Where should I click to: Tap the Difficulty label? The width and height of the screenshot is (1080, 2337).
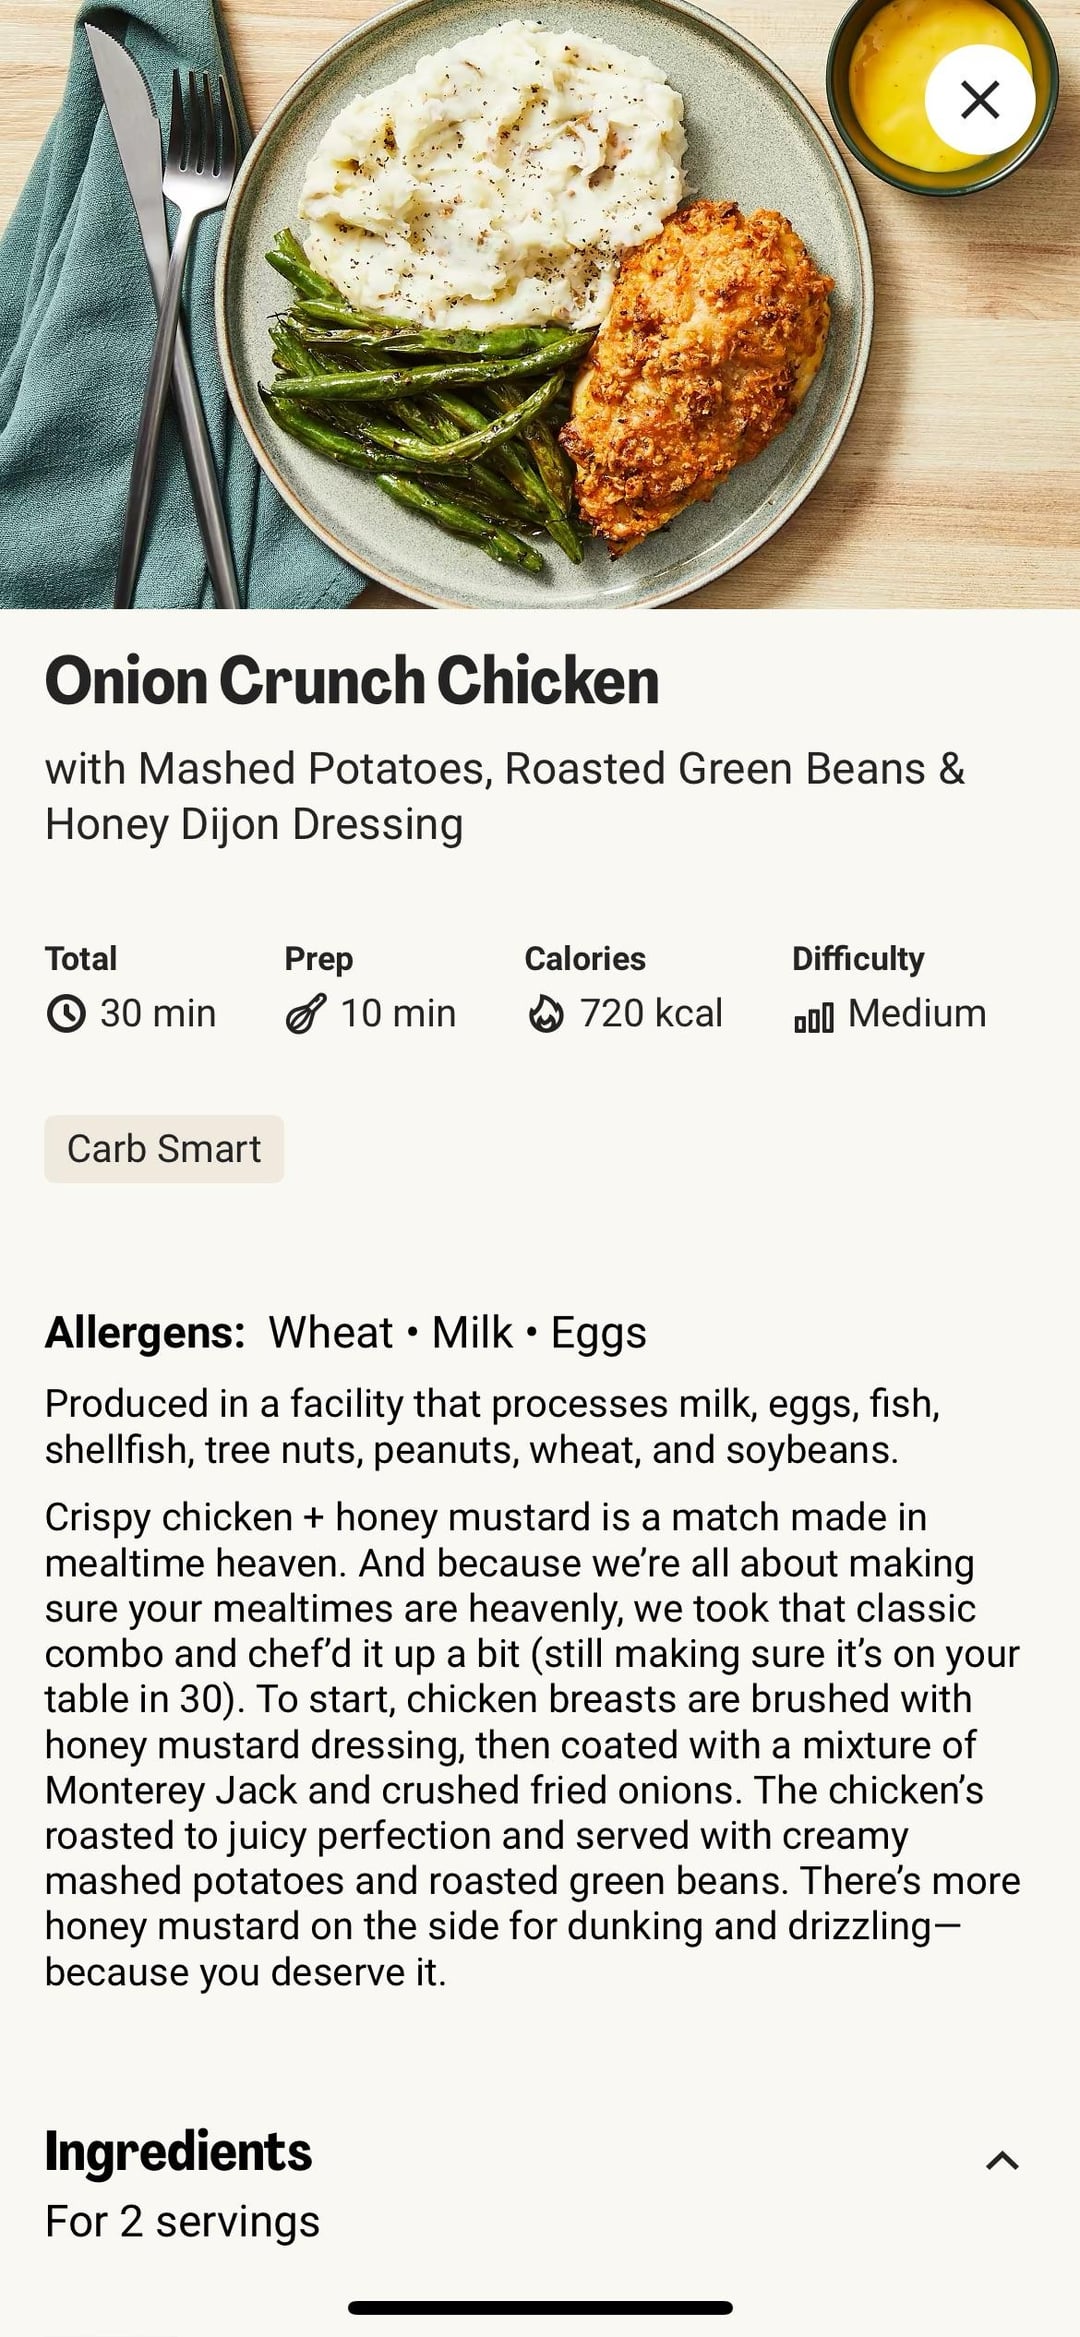click(858, 958)
